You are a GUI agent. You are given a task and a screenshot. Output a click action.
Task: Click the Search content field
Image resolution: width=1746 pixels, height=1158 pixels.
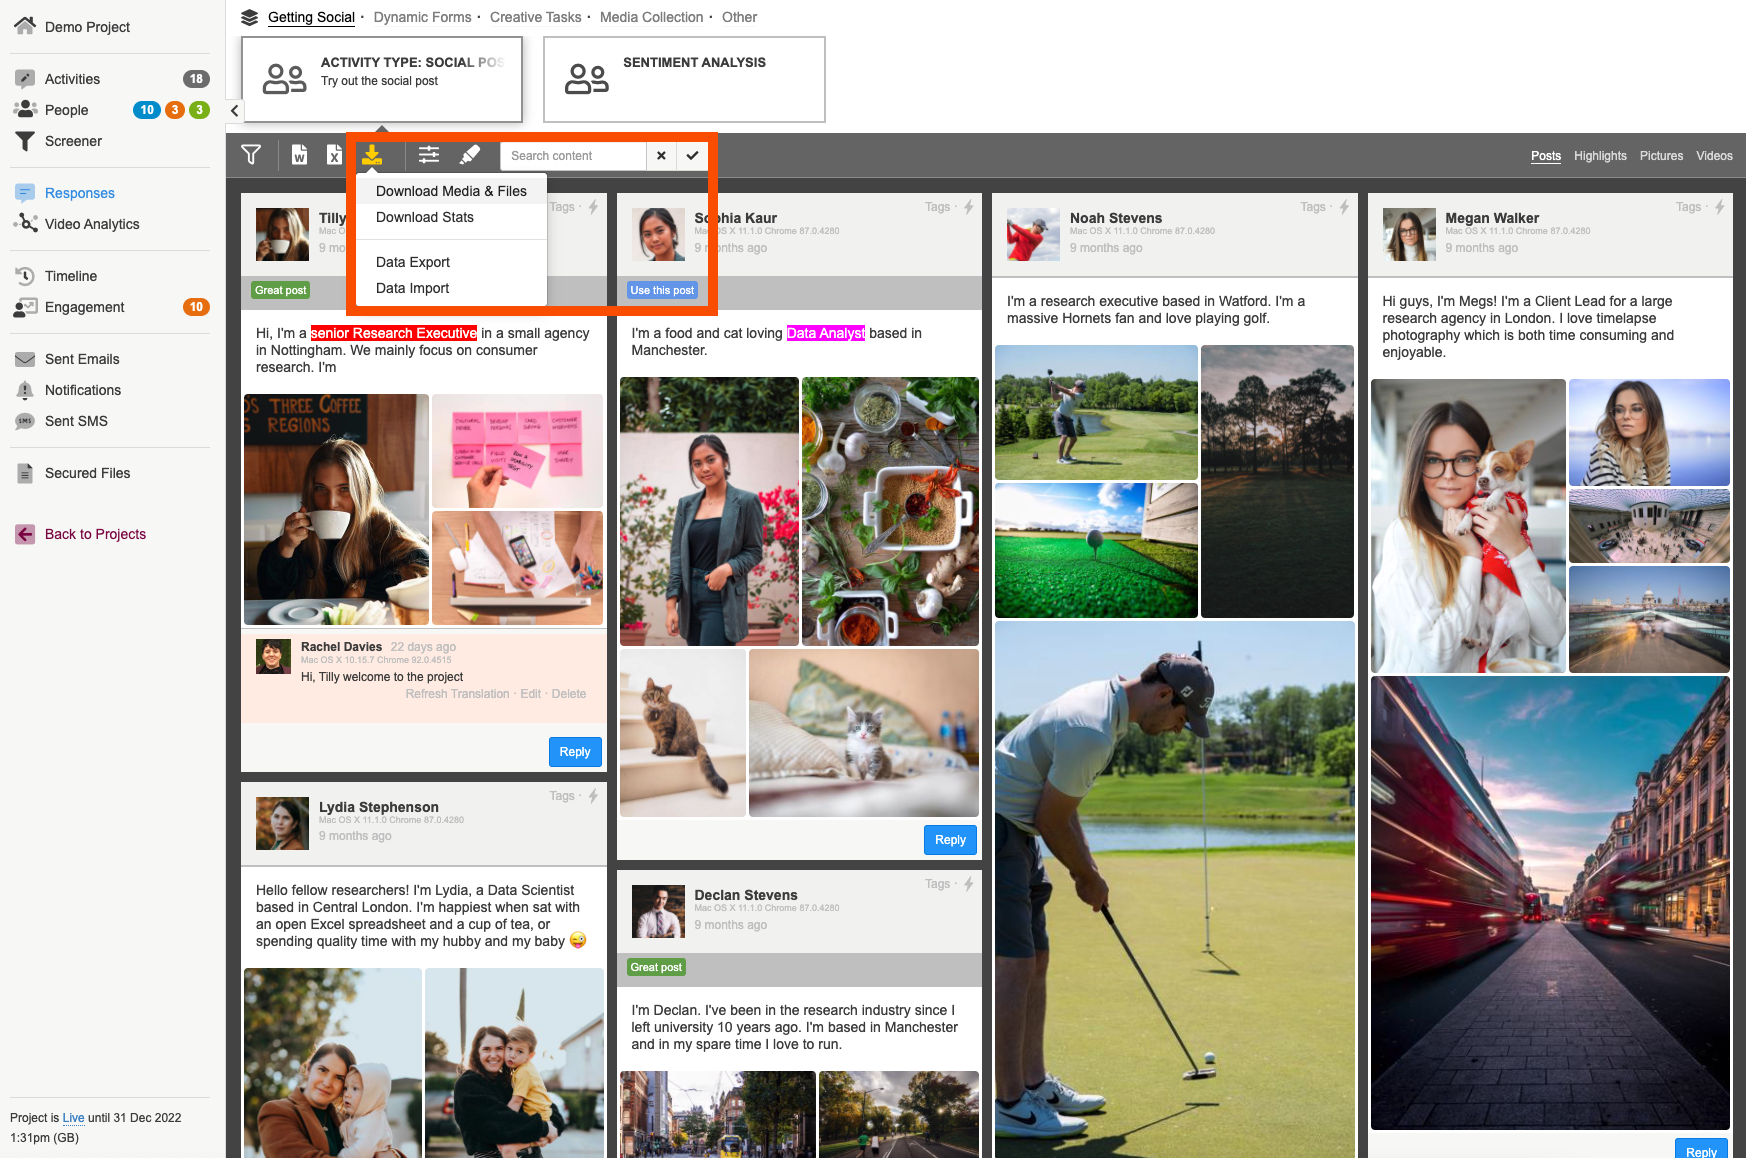click(x=573, y=156)
